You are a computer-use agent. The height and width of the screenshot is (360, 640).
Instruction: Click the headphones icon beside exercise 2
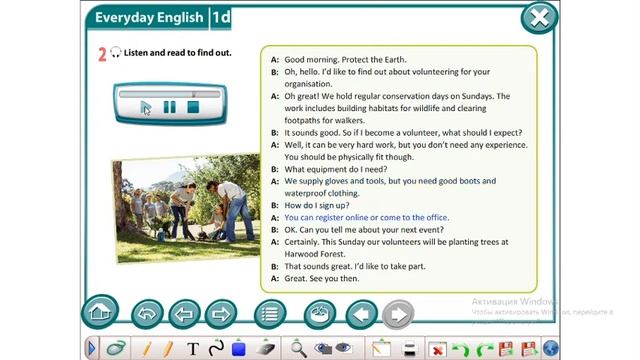coord(116,53)
